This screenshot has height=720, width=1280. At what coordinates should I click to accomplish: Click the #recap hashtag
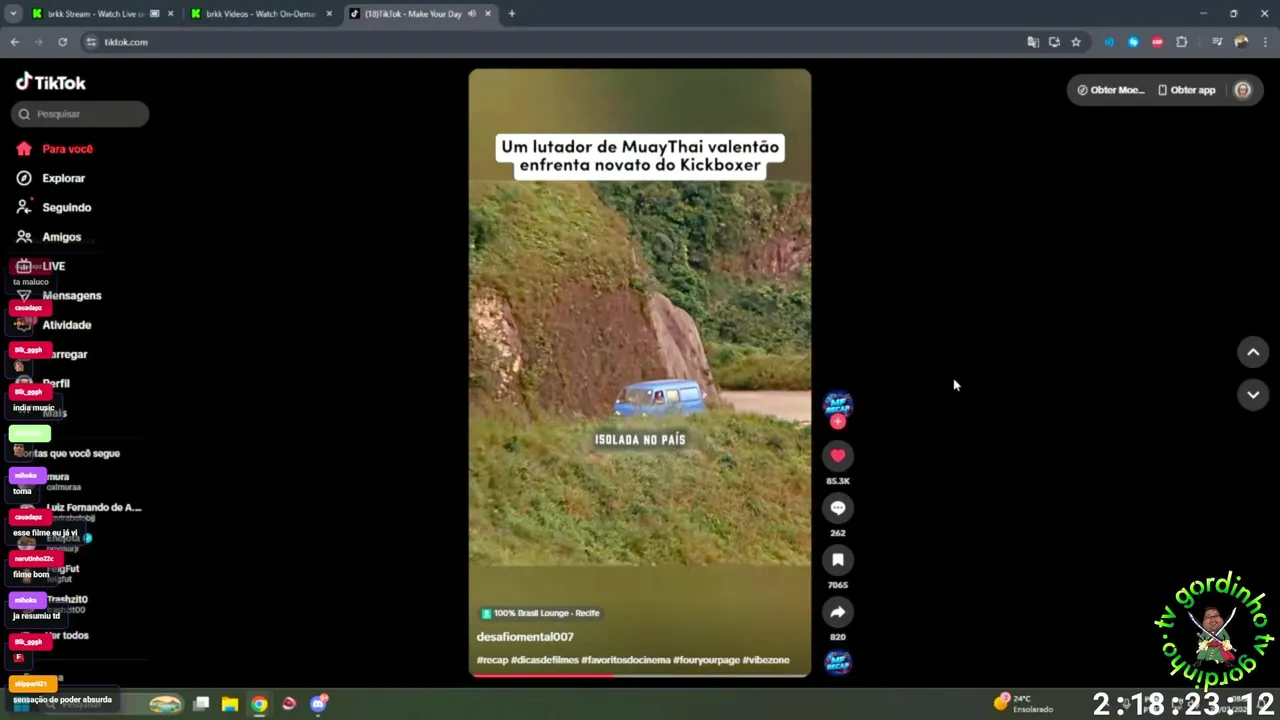coord(492,660)
